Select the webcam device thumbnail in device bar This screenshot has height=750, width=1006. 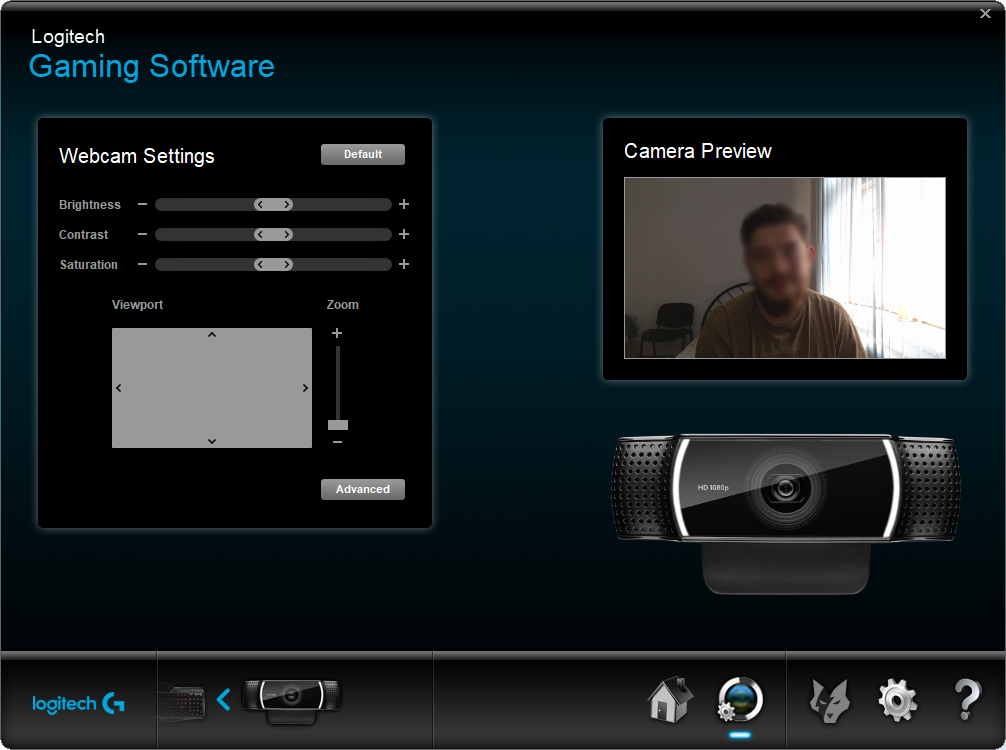pos(291,697)
